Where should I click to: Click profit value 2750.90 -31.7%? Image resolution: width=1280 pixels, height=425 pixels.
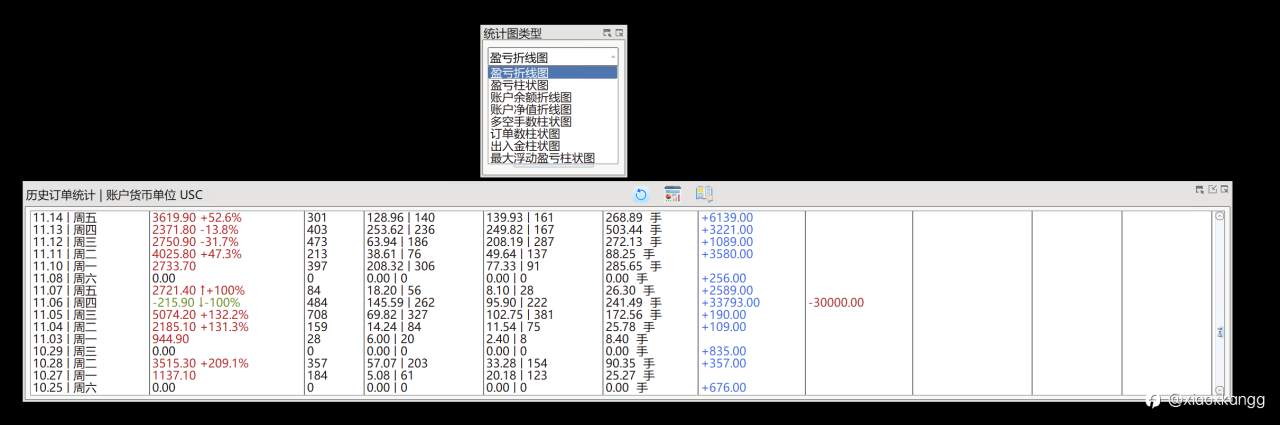[x=195, y=242]
